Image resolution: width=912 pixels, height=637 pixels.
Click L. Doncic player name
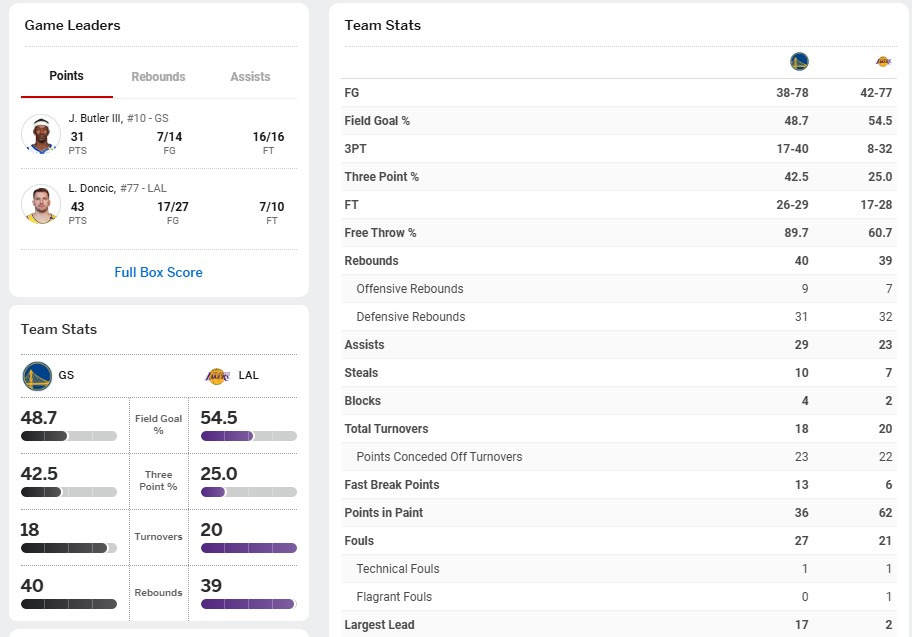92,188
